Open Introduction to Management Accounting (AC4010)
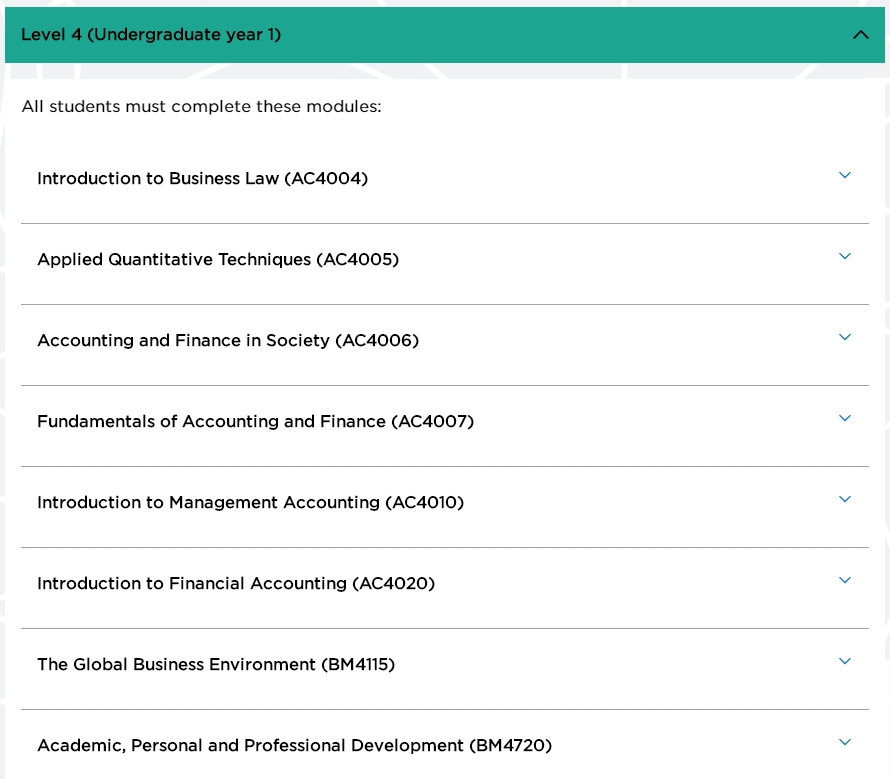Image resolution: width=890 pixels, height=779 pixels. tap(250, 503)
